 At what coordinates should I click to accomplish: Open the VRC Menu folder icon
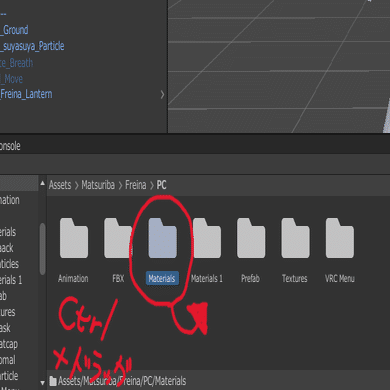pos(340,238)
